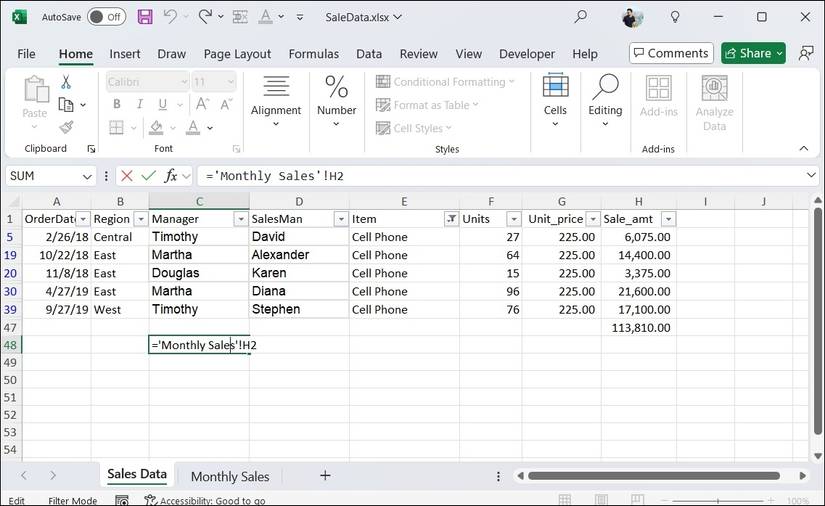
Task: Click the Borders icon
Action: point(116,127)
